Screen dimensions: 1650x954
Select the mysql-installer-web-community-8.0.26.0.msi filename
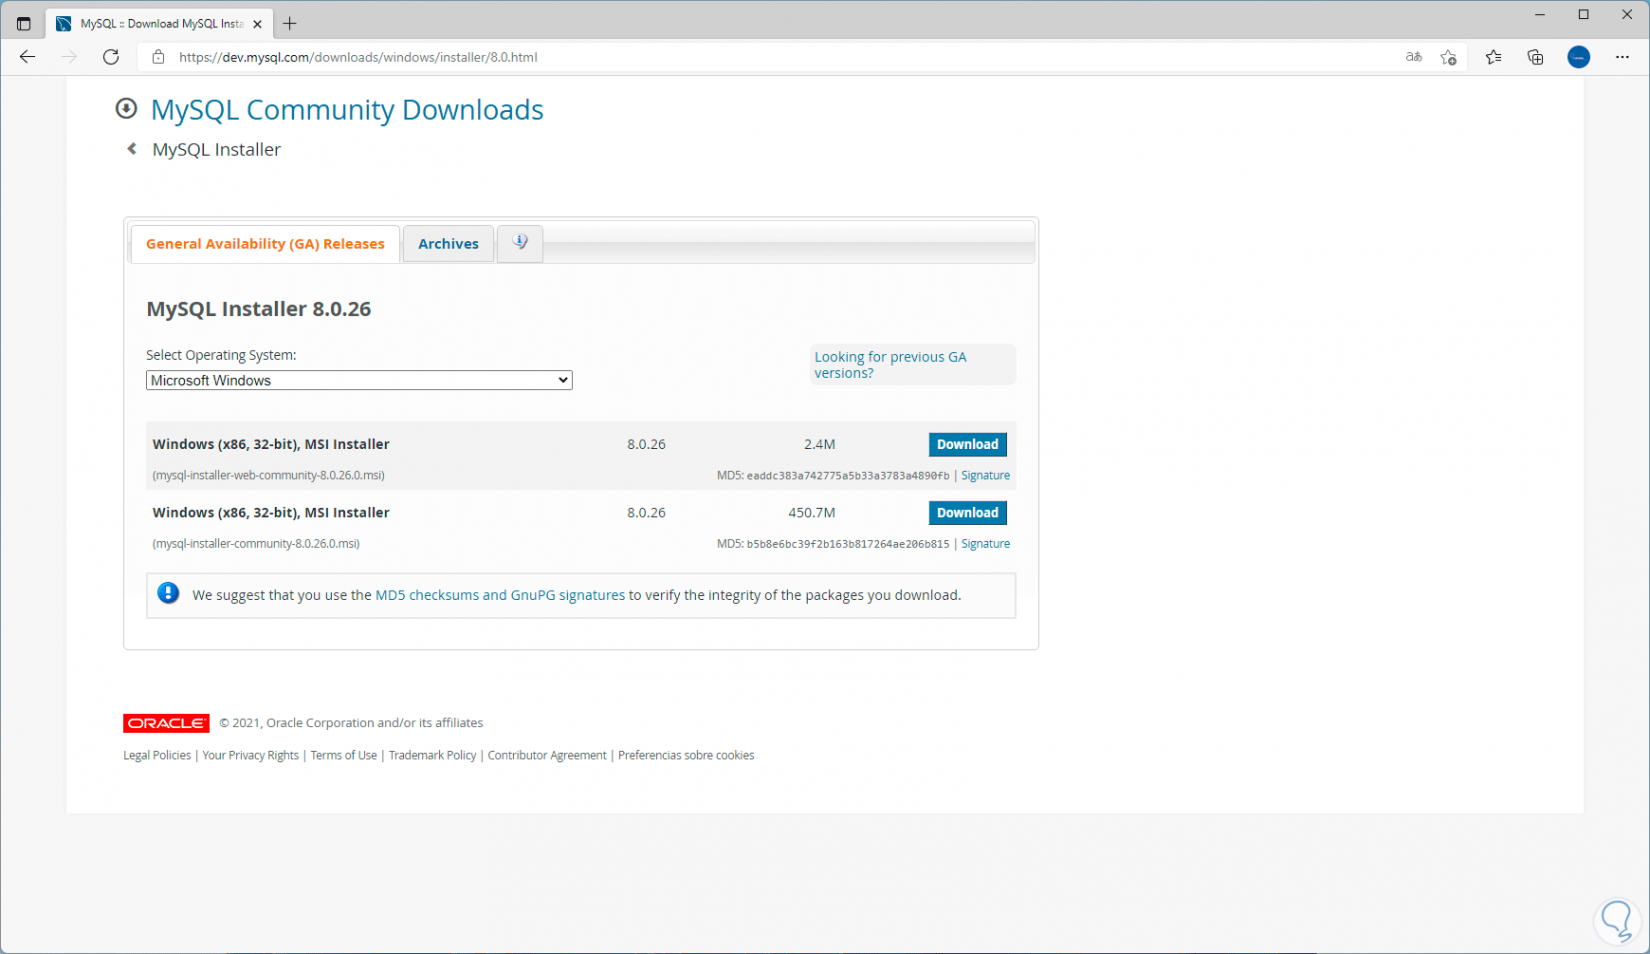coord(268,476)
